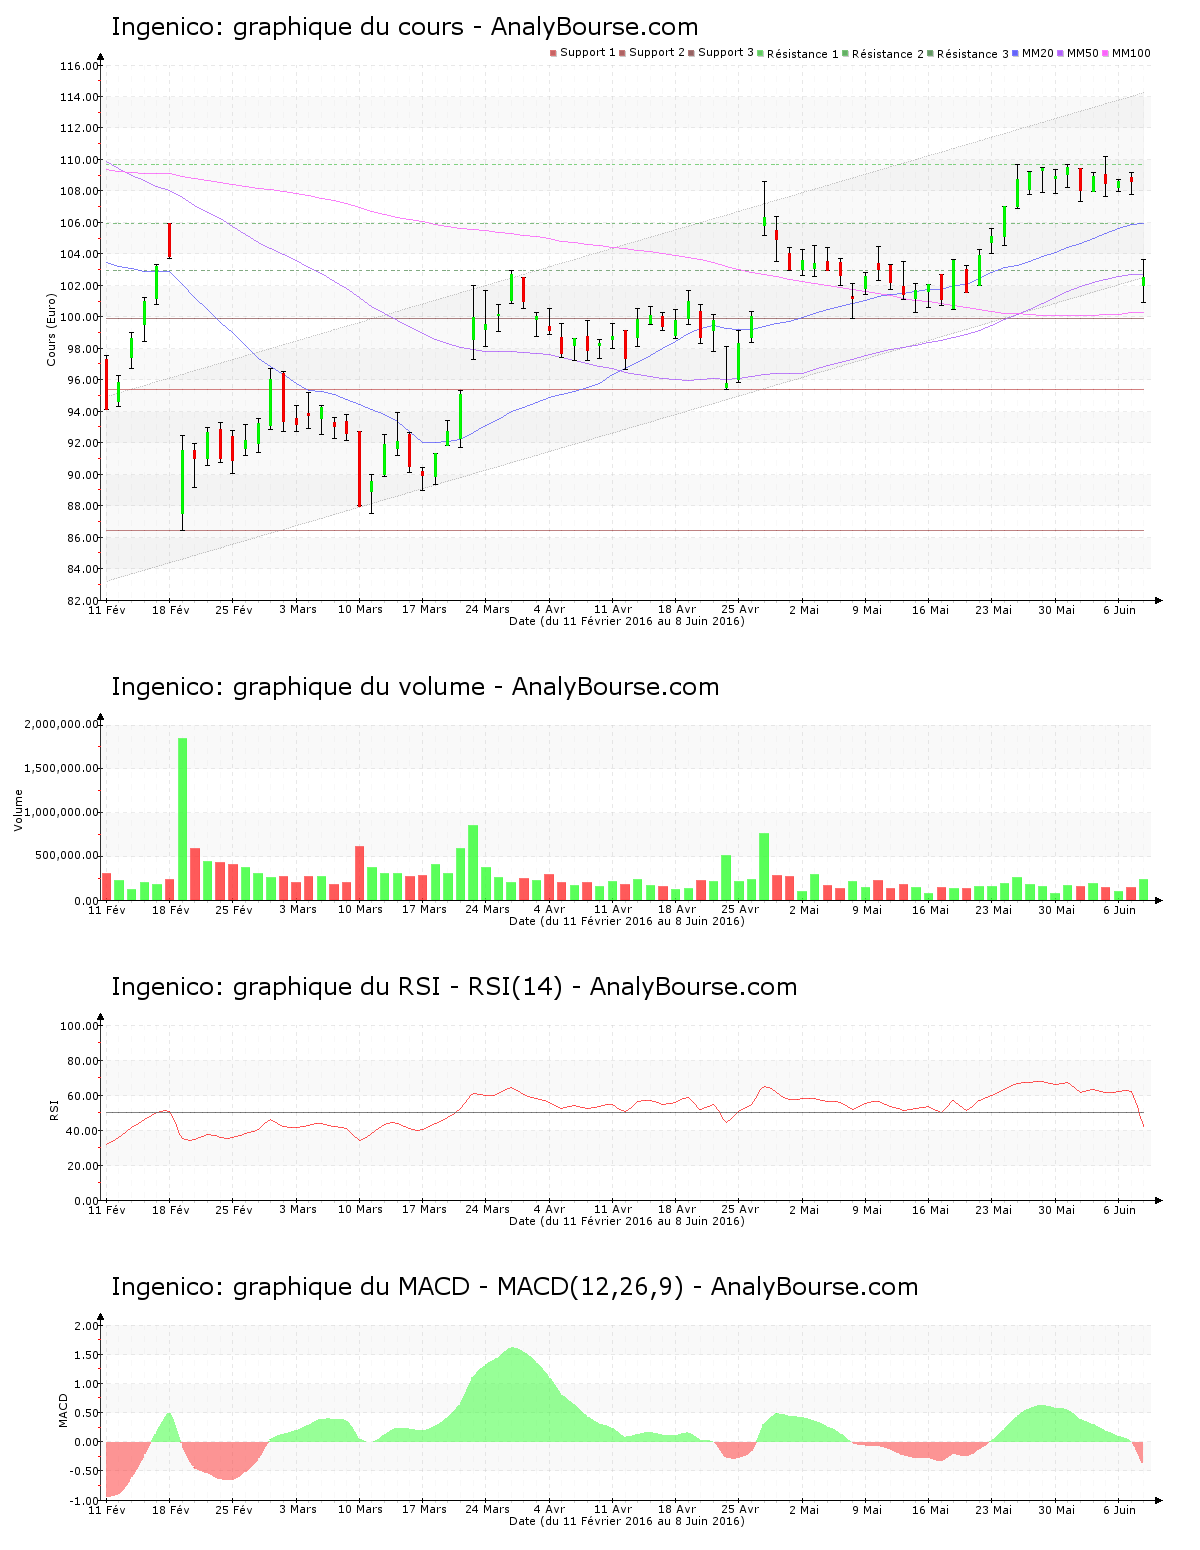Click the -0.50 value on MACD axis

tap(85, 1471)
